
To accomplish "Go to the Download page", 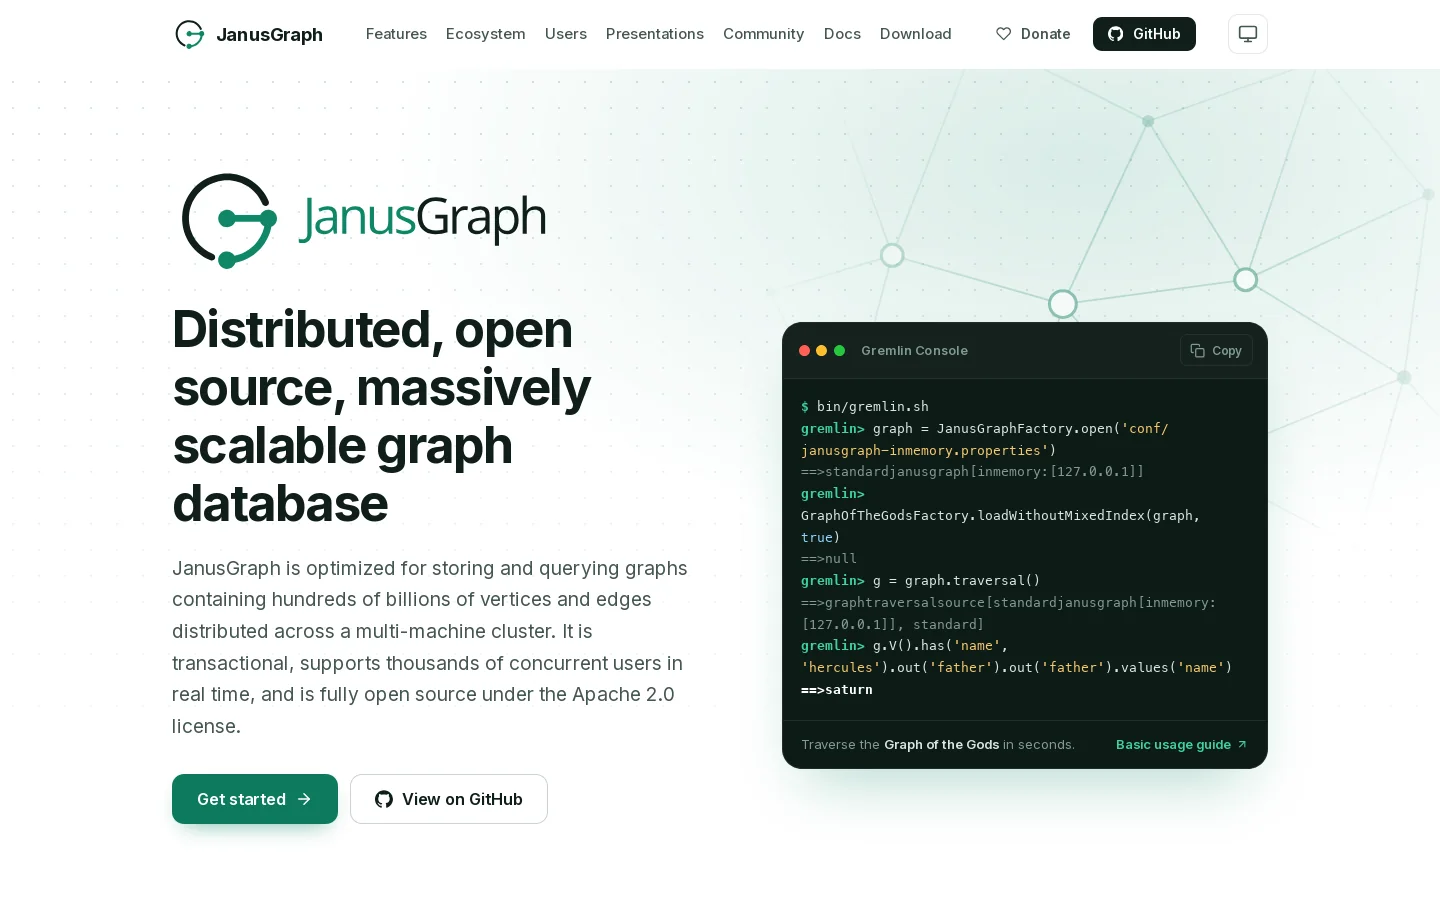I will (x=916, y=34).
